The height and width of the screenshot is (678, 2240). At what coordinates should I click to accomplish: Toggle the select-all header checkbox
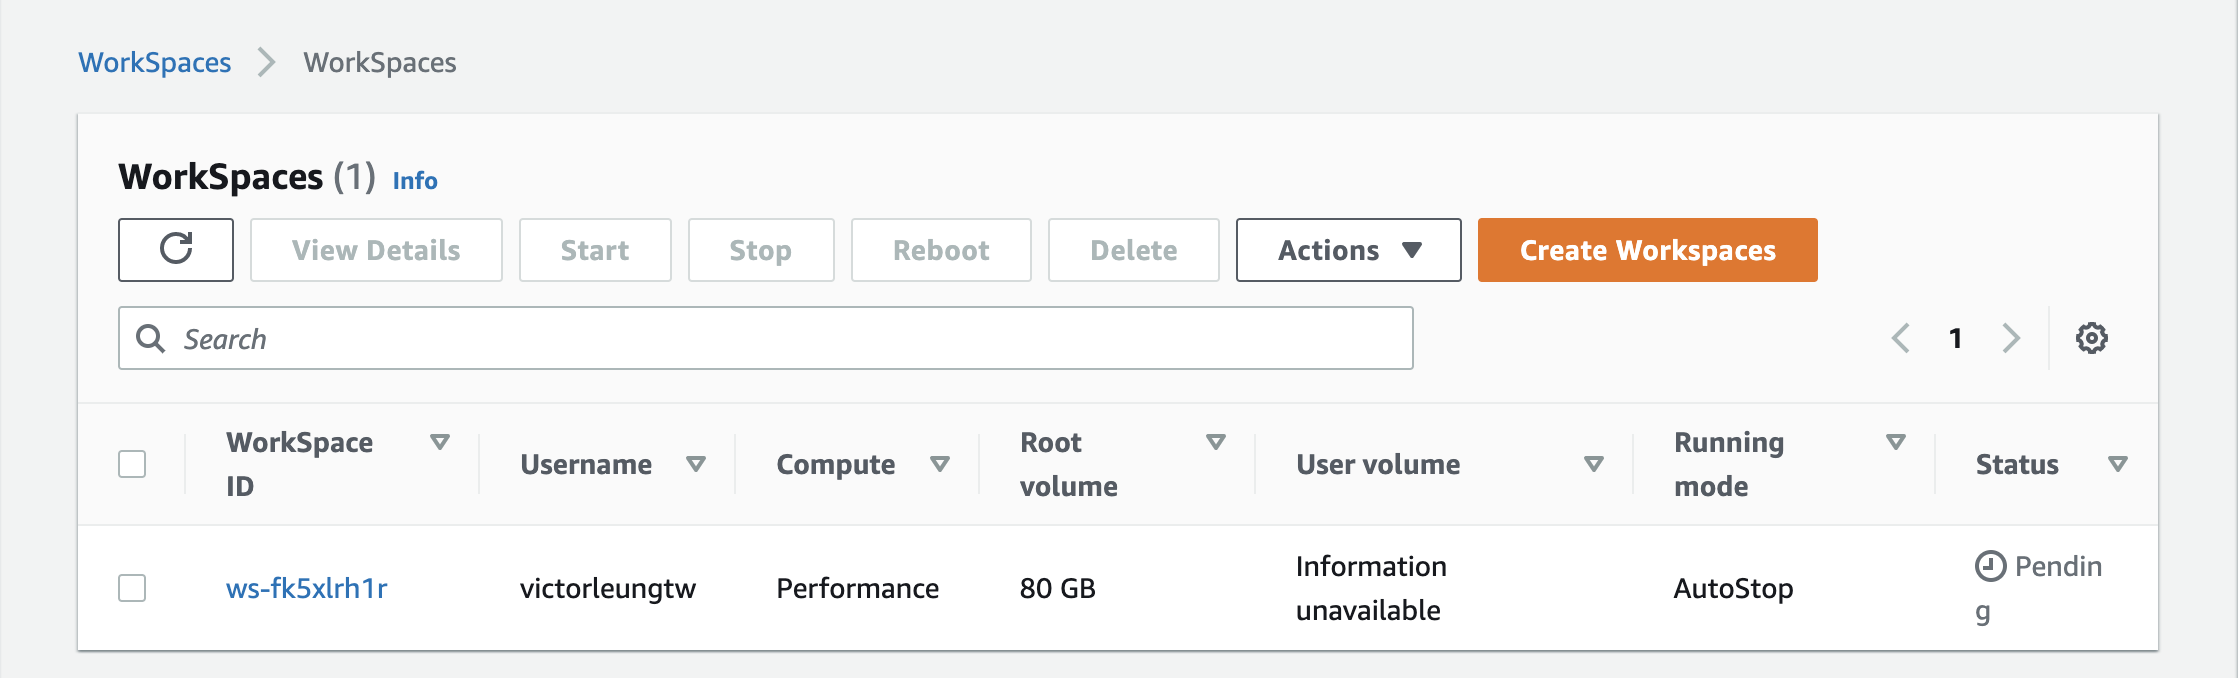click(x=132, y=464)
